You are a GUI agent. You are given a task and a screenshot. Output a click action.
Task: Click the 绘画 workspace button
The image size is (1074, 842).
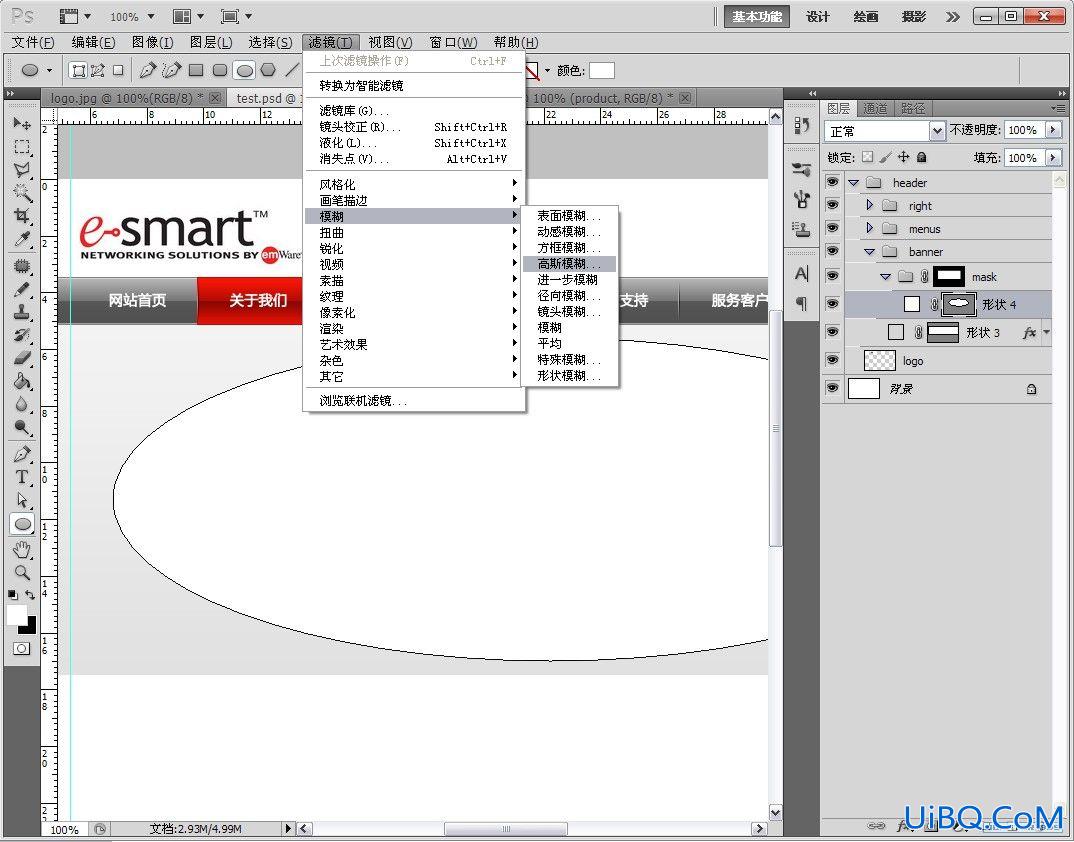(x=866, y=16)
